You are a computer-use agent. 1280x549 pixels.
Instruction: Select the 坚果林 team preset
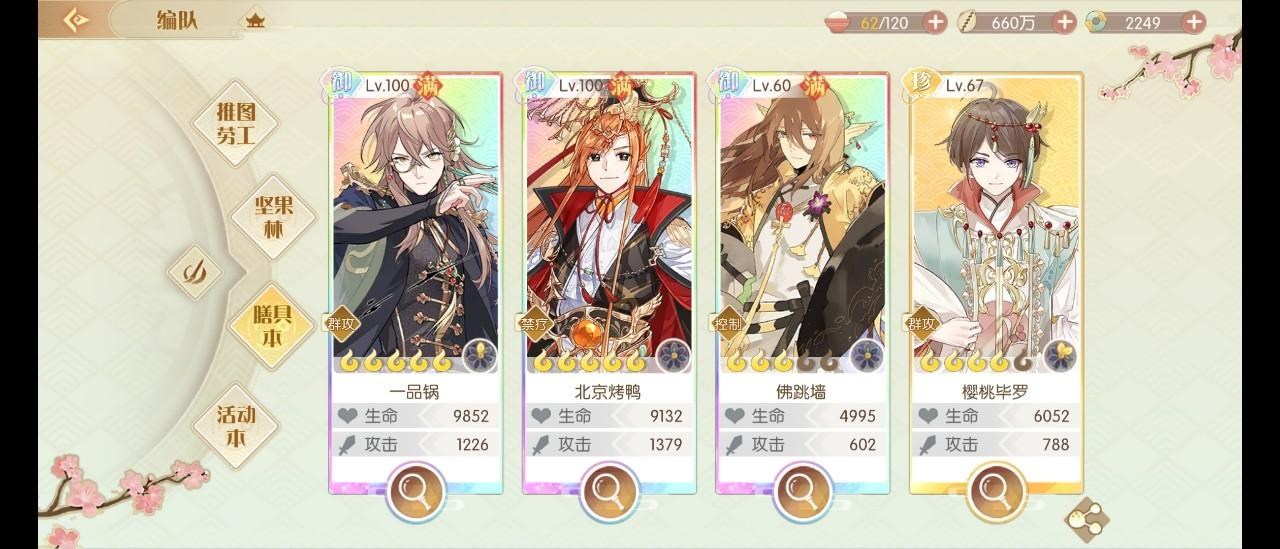272,215
